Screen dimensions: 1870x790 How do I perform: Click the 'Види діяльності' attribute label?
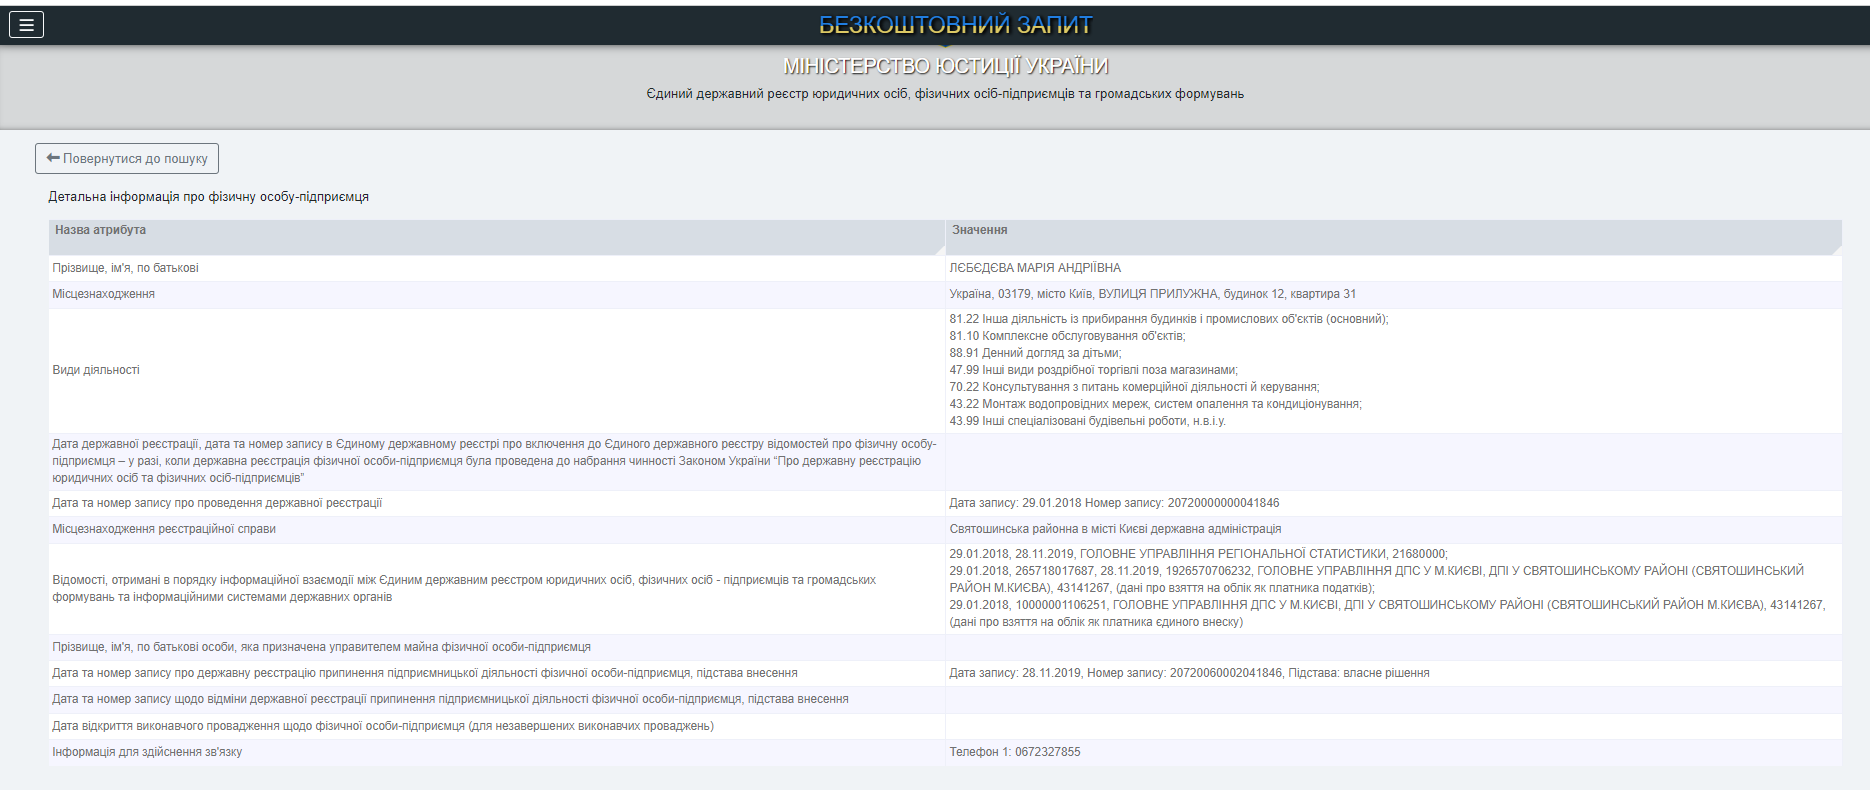click(x=96, y=370)
